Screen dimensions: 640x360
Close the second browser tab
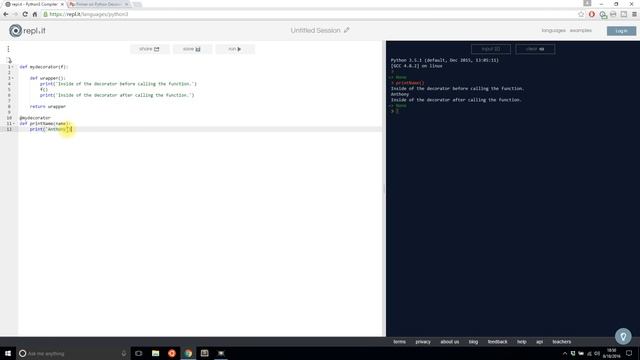[127, 4]
